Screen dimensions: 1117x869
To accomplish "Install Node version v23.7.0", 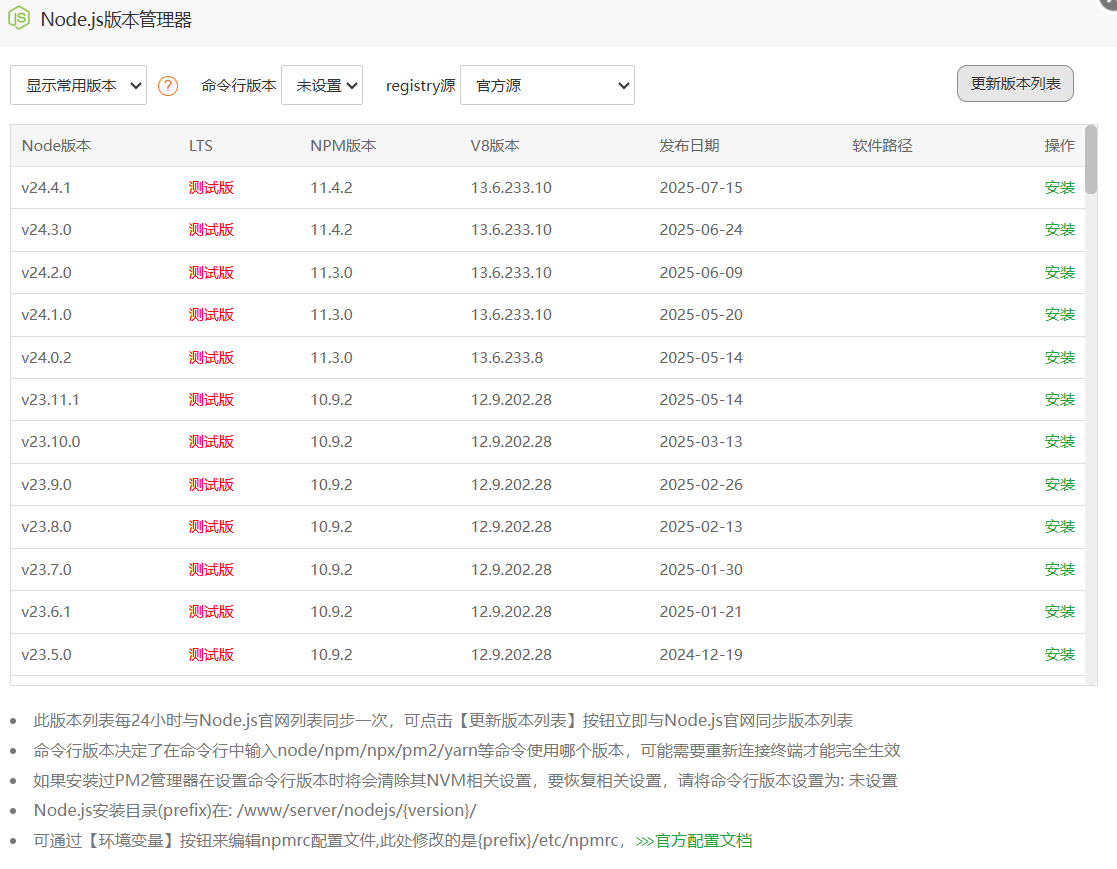I will [x=1059, y=569].
